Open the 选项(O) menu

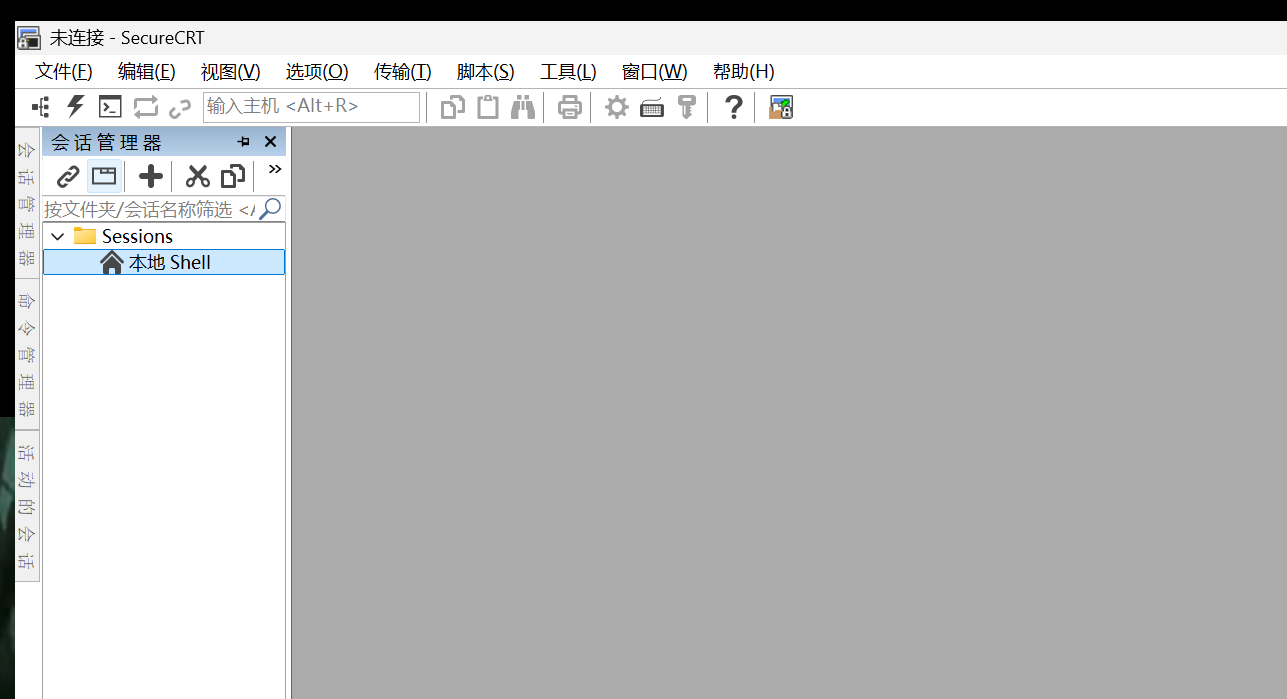[x=316, y=71]
